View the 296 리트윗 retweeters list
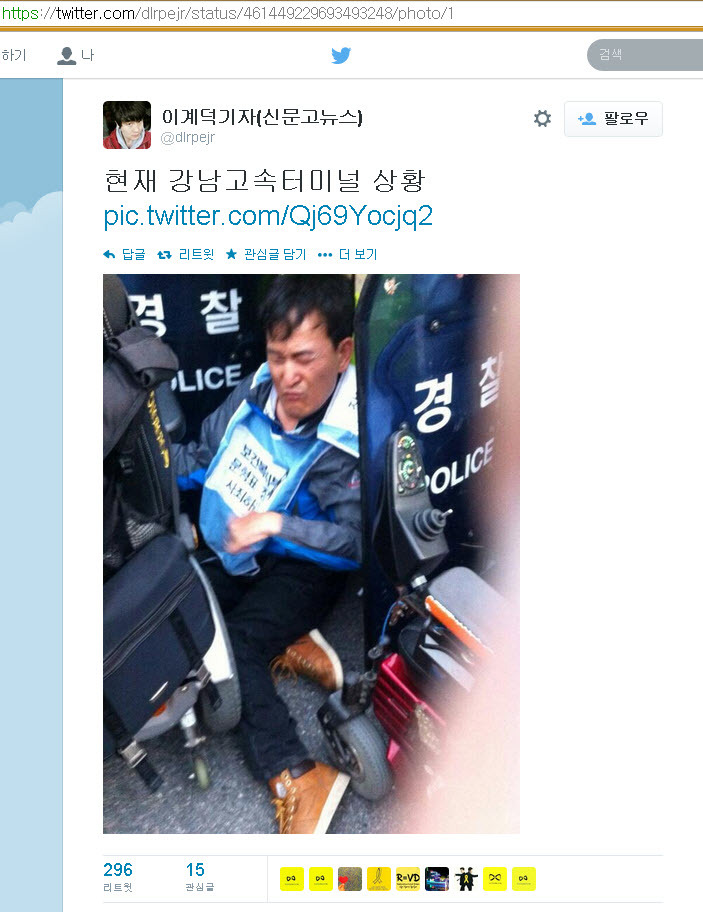 point(118,877)
